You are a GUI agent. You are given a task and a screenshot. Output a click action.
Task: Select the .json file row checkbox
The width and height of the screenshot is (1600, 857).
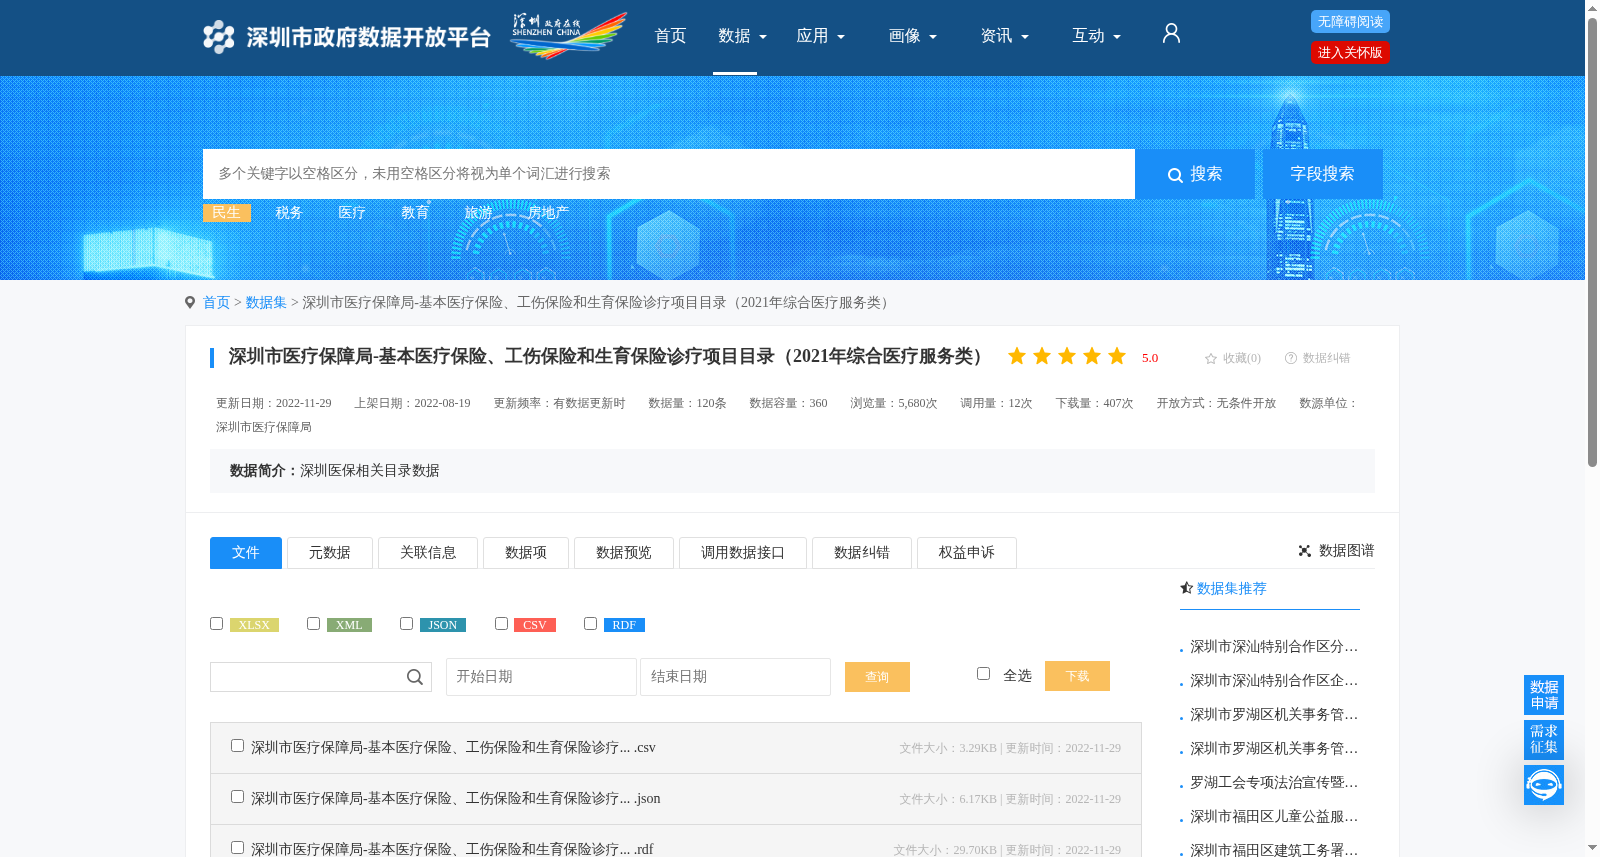(237, 797)
